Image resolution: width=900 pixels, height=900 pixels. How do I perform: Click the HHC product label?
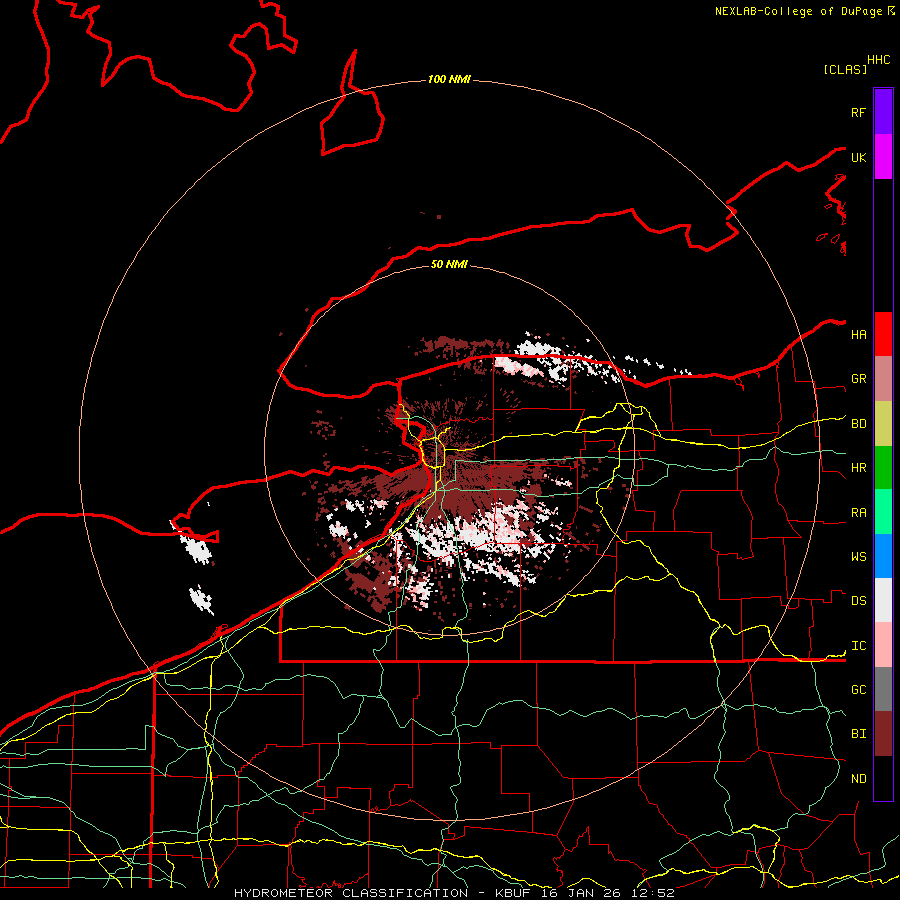tap(878, 60)
